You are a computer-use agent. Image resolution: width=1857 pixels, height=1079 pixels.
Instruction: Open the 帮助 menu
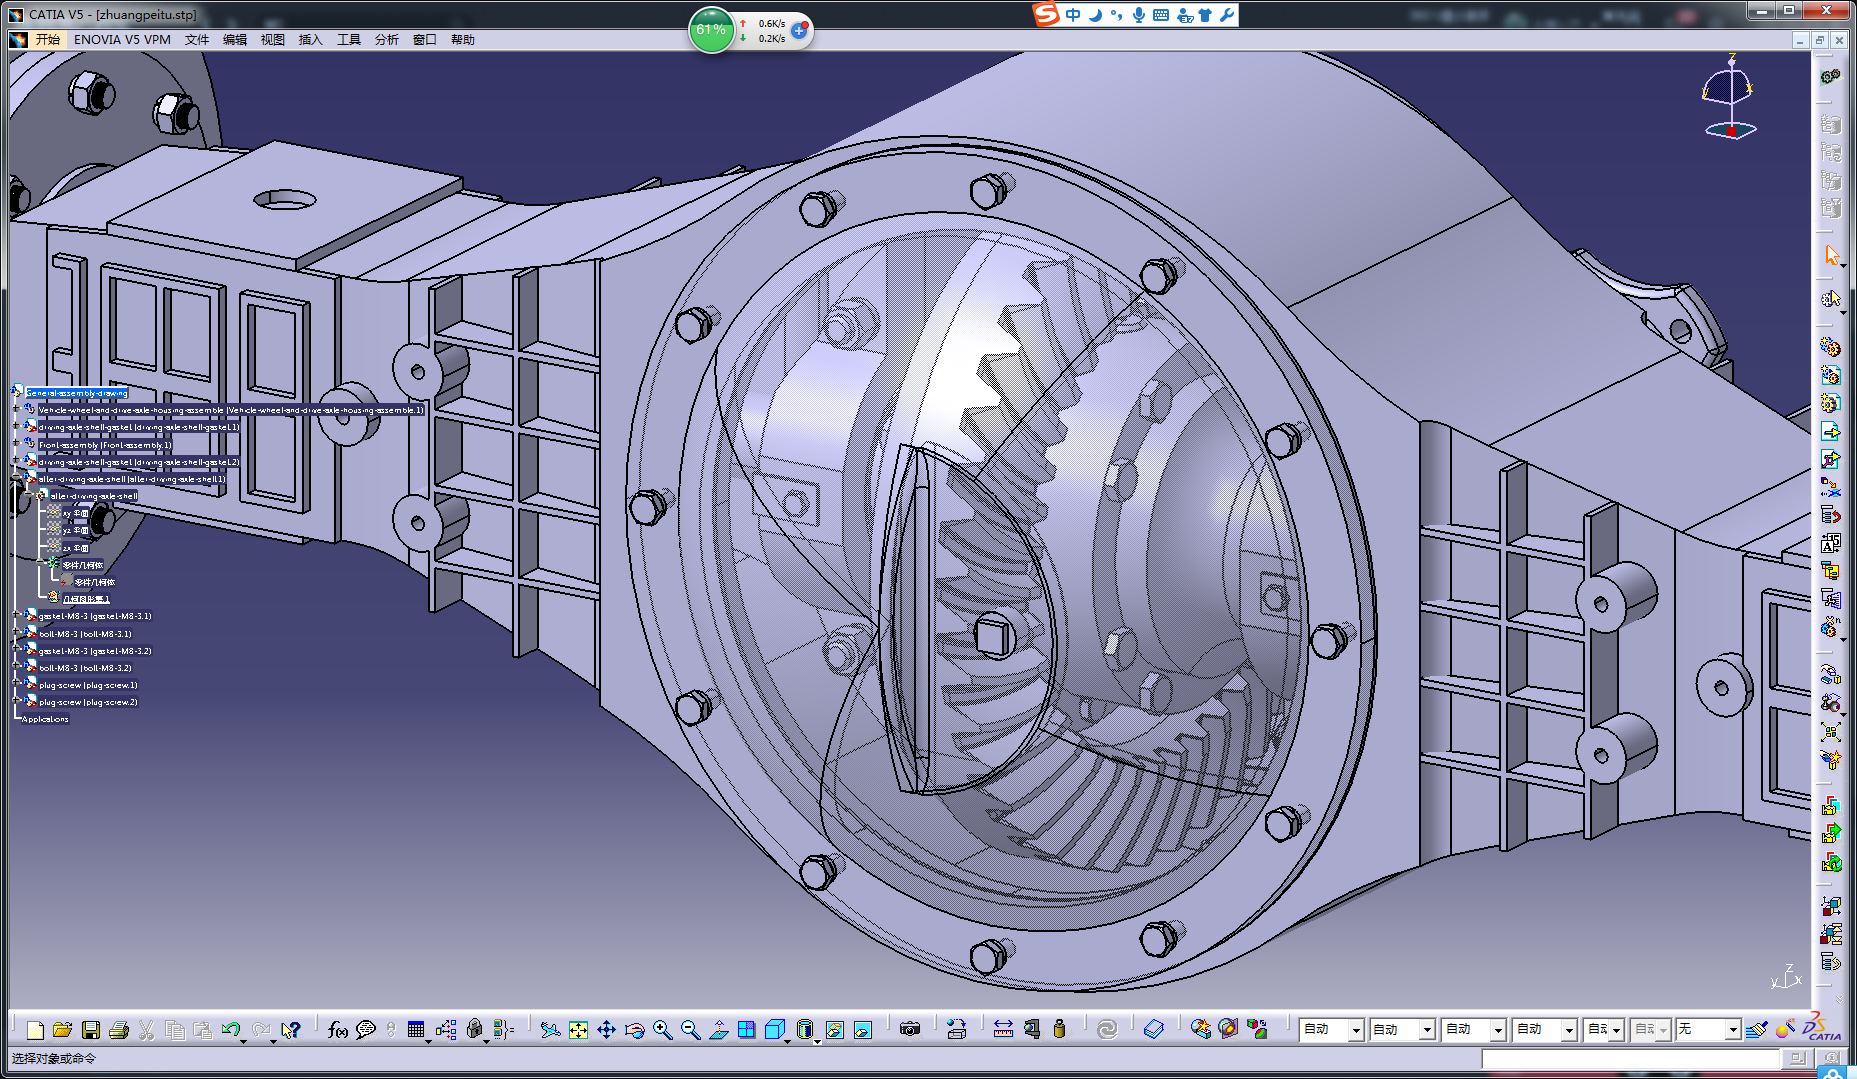coord(462,40)
